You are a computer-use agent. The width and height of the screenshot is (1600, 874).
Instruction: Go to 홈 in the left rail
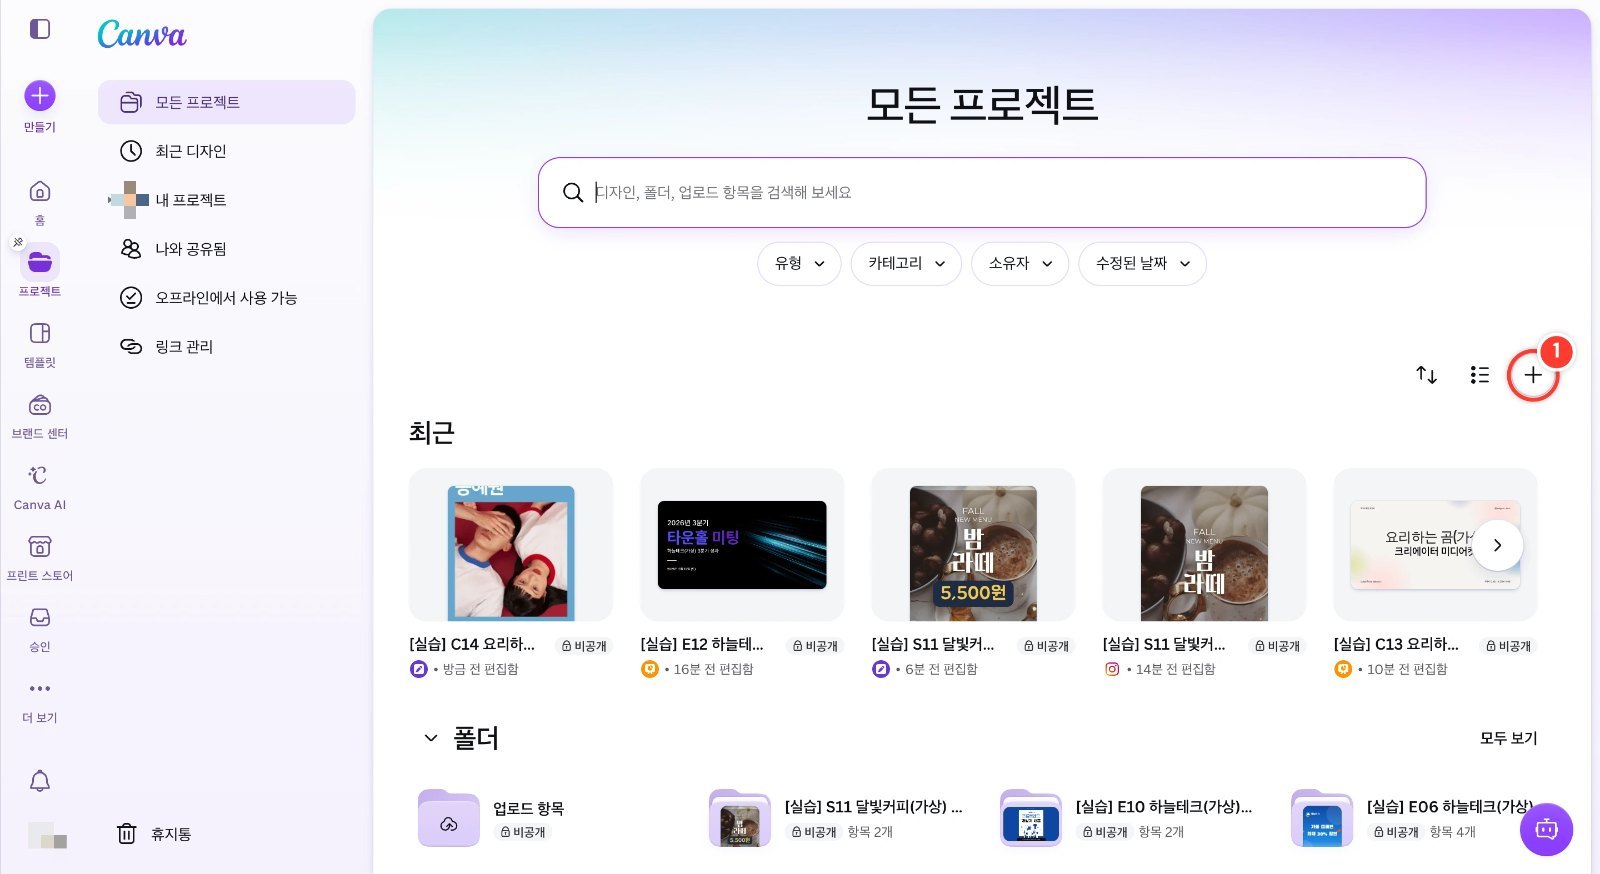(x=40, y=203)
